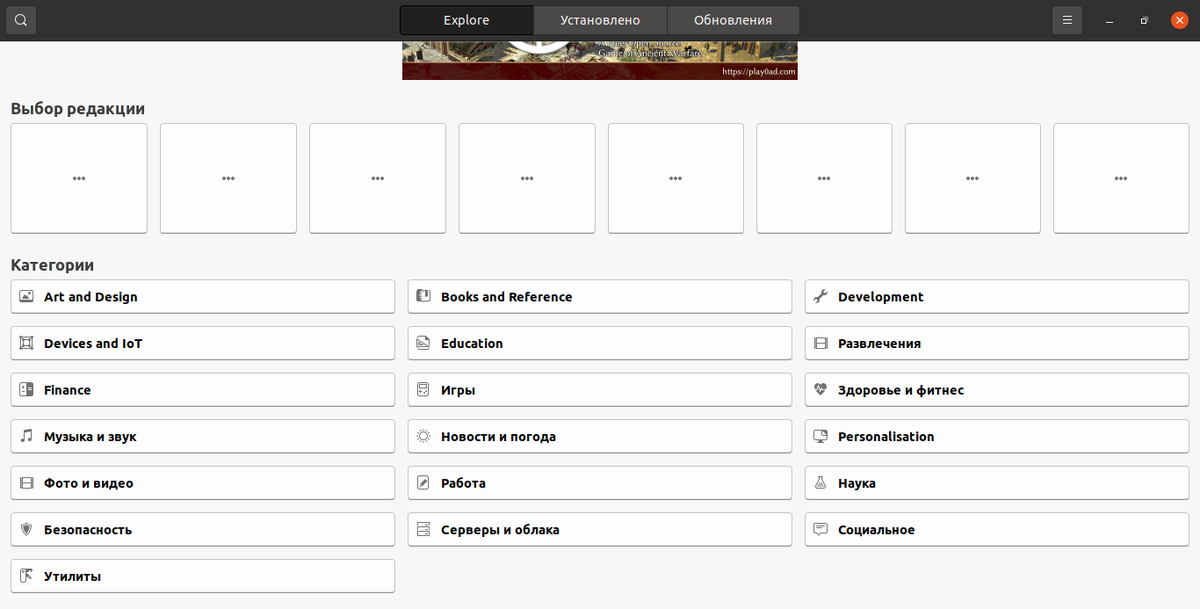
Task: Open the Обновления tab
Action: pos(733,20)
